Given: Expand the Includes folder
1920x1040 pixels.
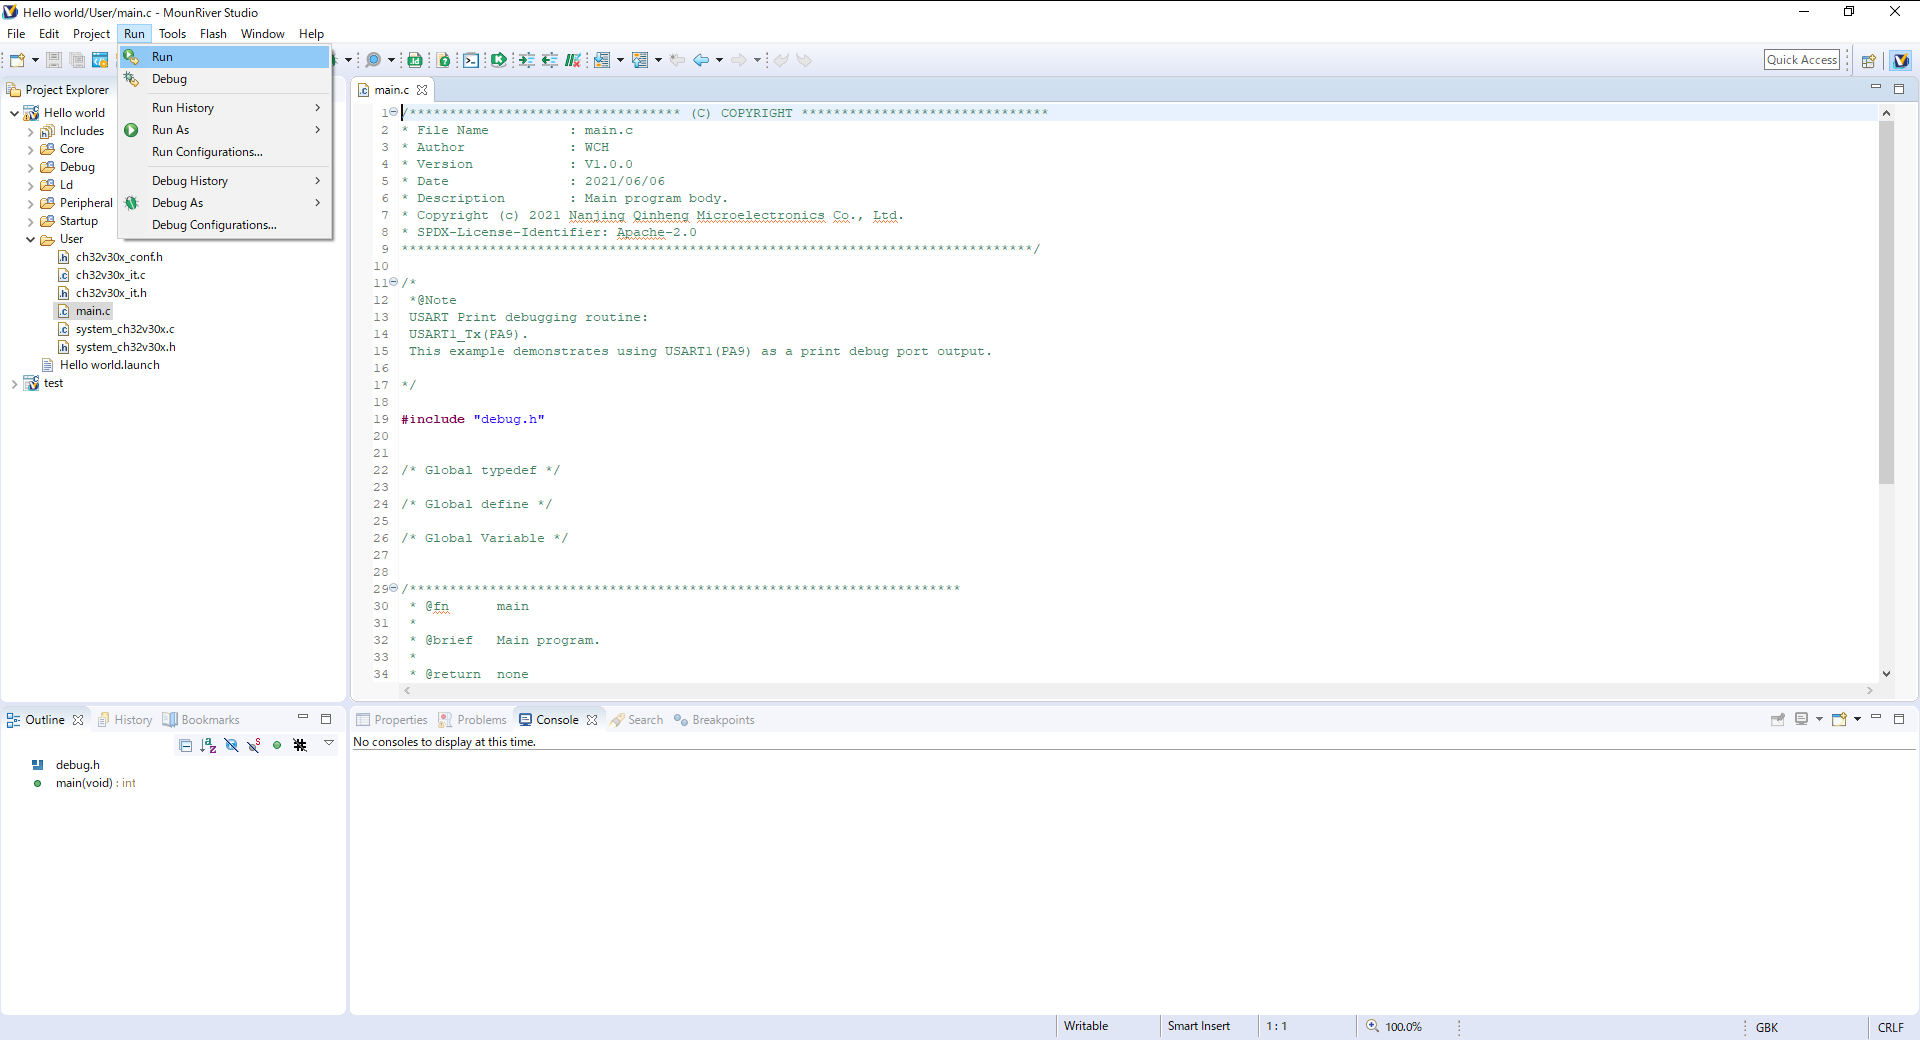Looking at the screenshot, I should tap(31, 131).
